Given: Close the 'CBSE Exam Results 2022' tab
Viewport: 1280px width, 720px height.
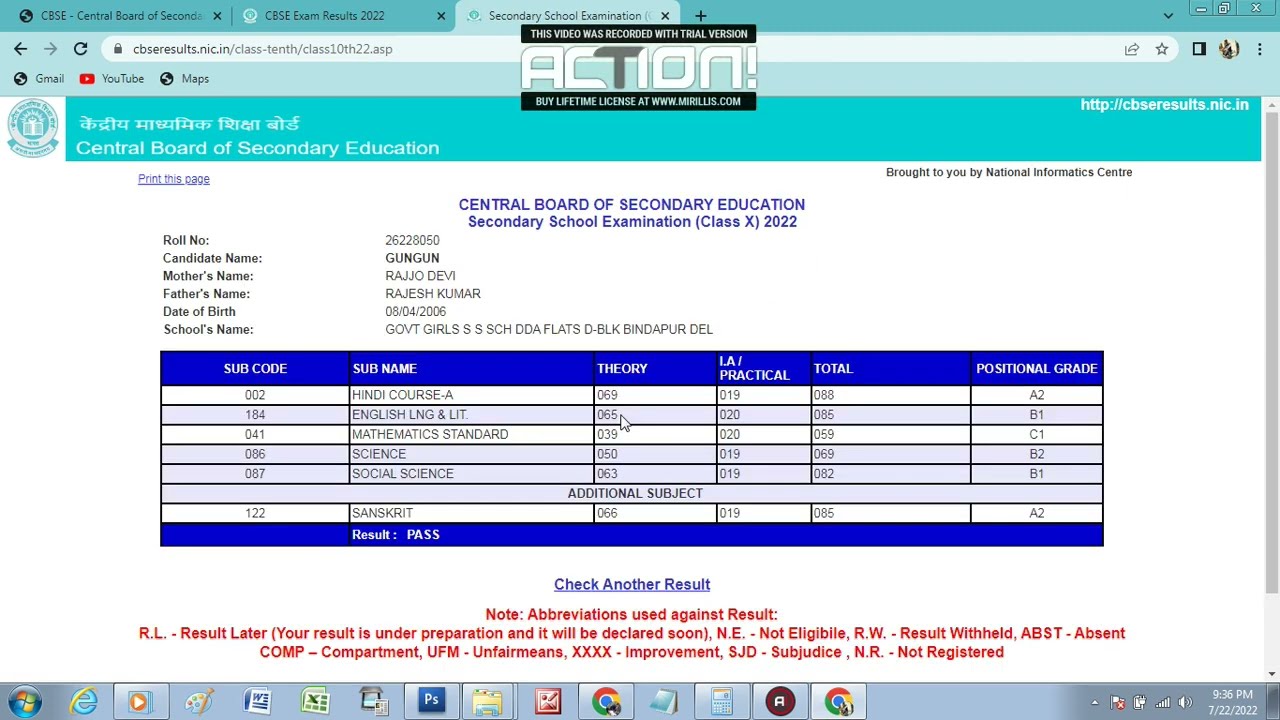Looking at the screenshot, I should 441,16.
